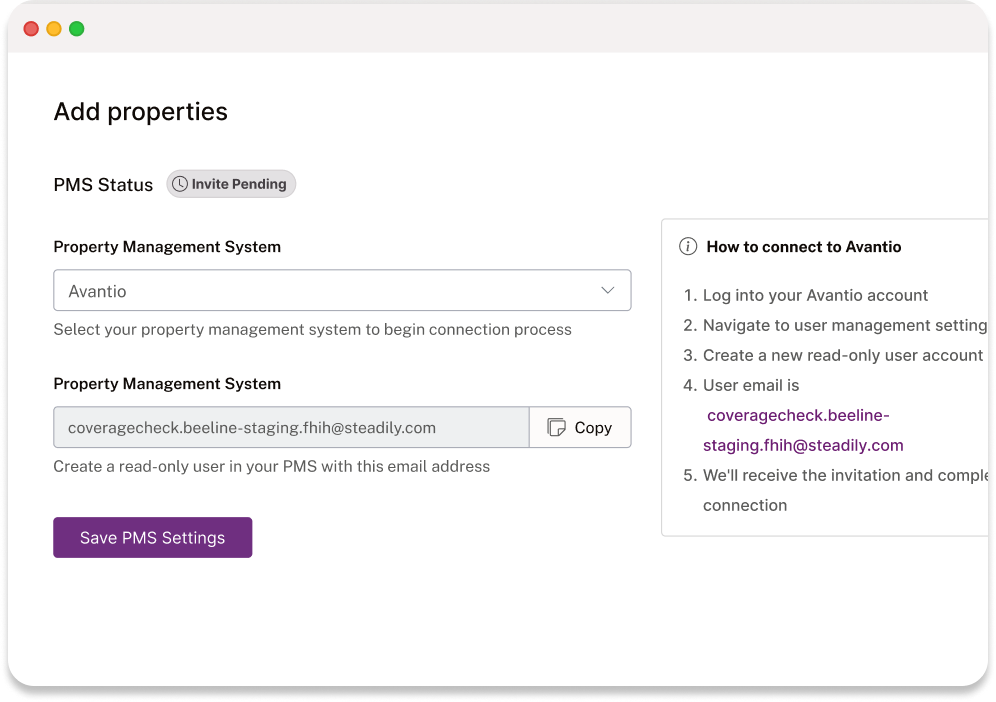Click the info icon beside How to connect

pos(688,246)
